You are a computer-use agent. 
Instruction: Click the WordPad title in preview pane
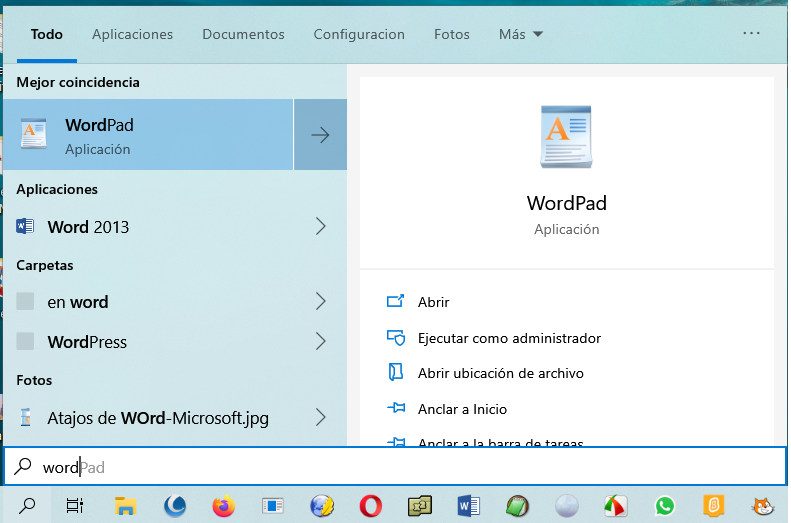[x=567, y=203]
